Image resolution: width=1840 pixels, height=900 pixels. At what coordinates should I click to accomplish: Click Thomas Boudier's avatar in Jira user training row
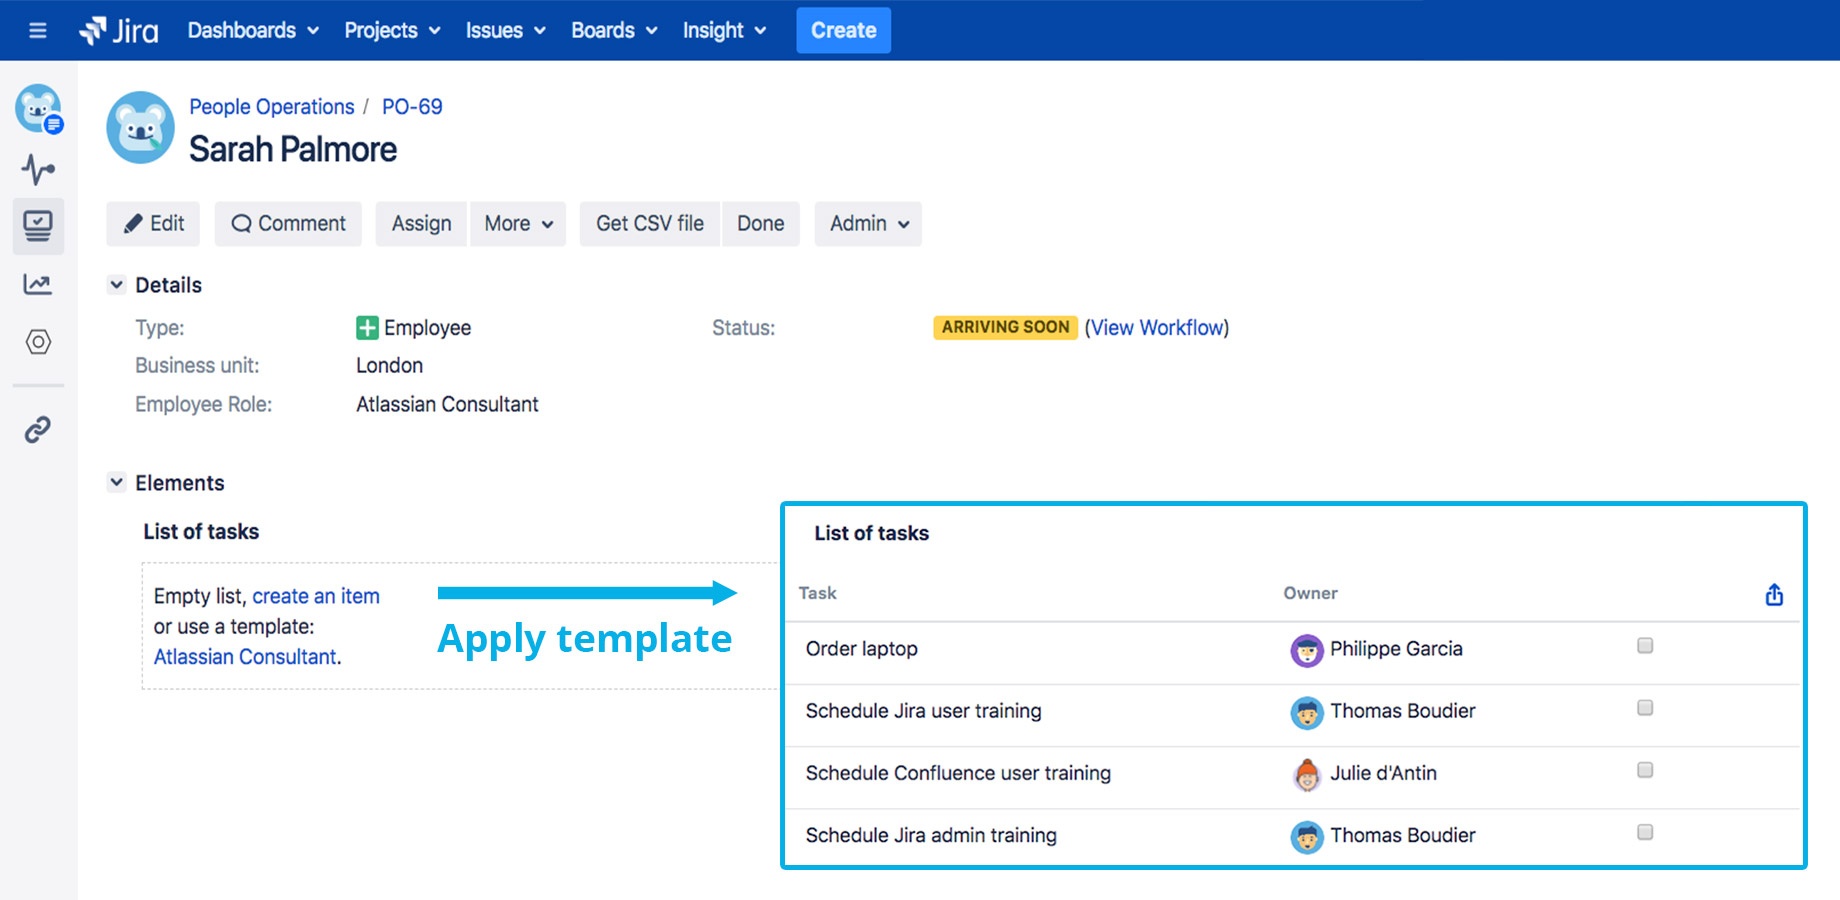[x=1306, y=712]
